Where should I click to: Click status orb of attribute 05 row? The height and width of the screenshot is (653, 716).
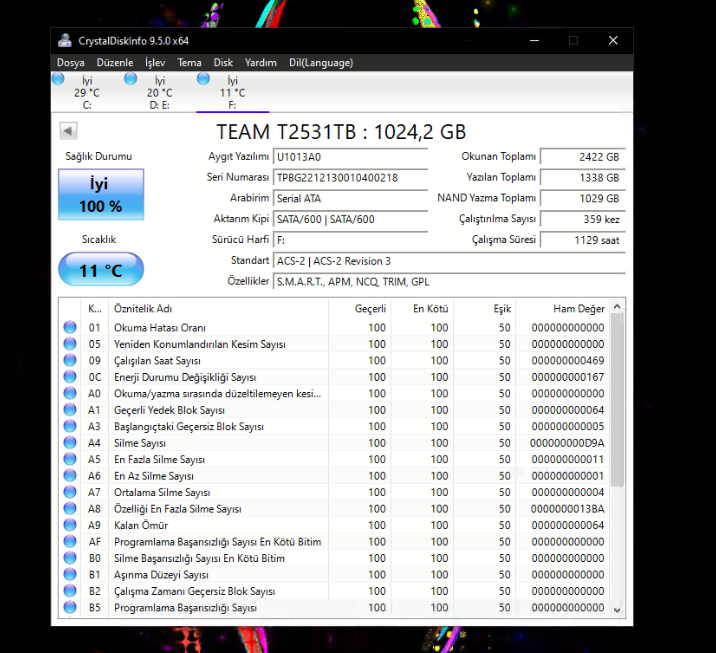tap(70, 343)
